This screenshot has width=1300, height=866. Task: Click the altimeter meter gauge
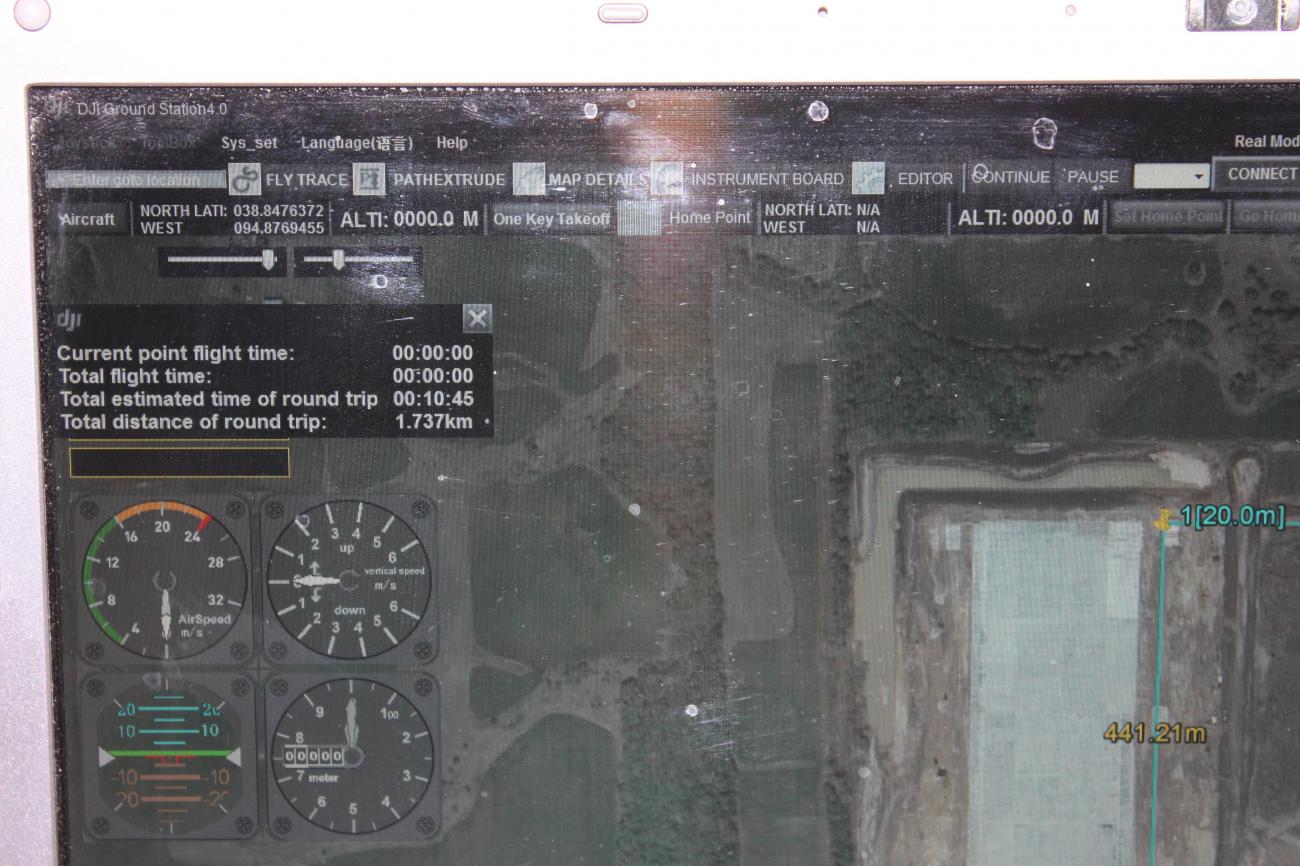point(350,756)
